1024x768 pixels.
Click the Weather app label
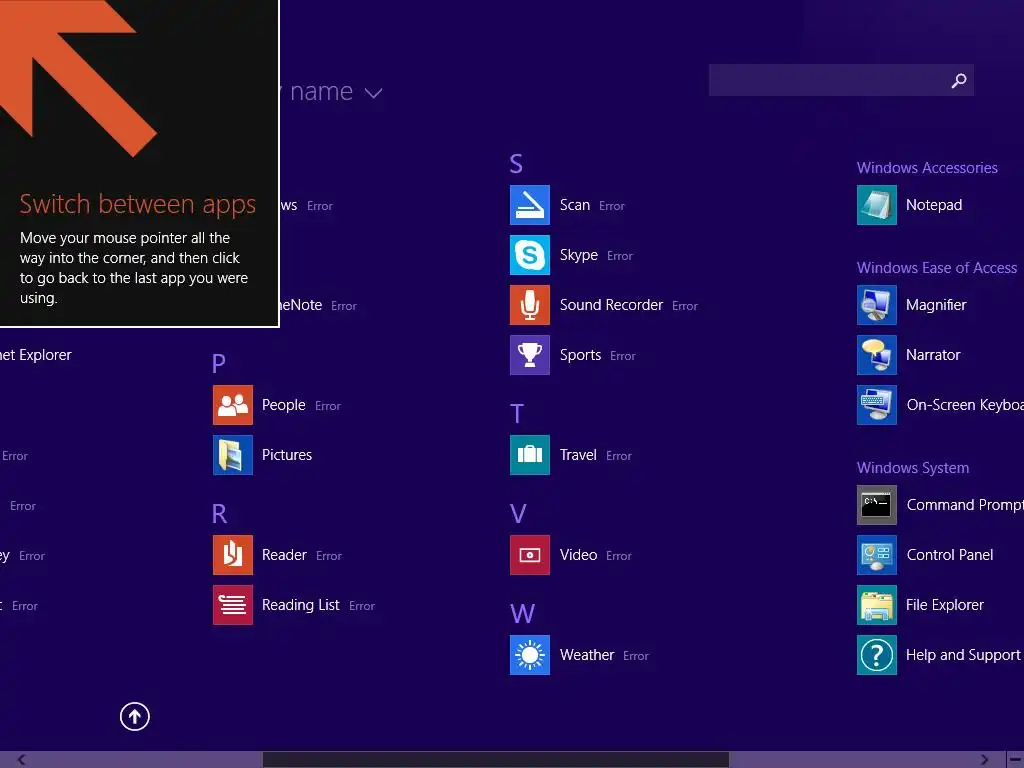tap(587, 655)
